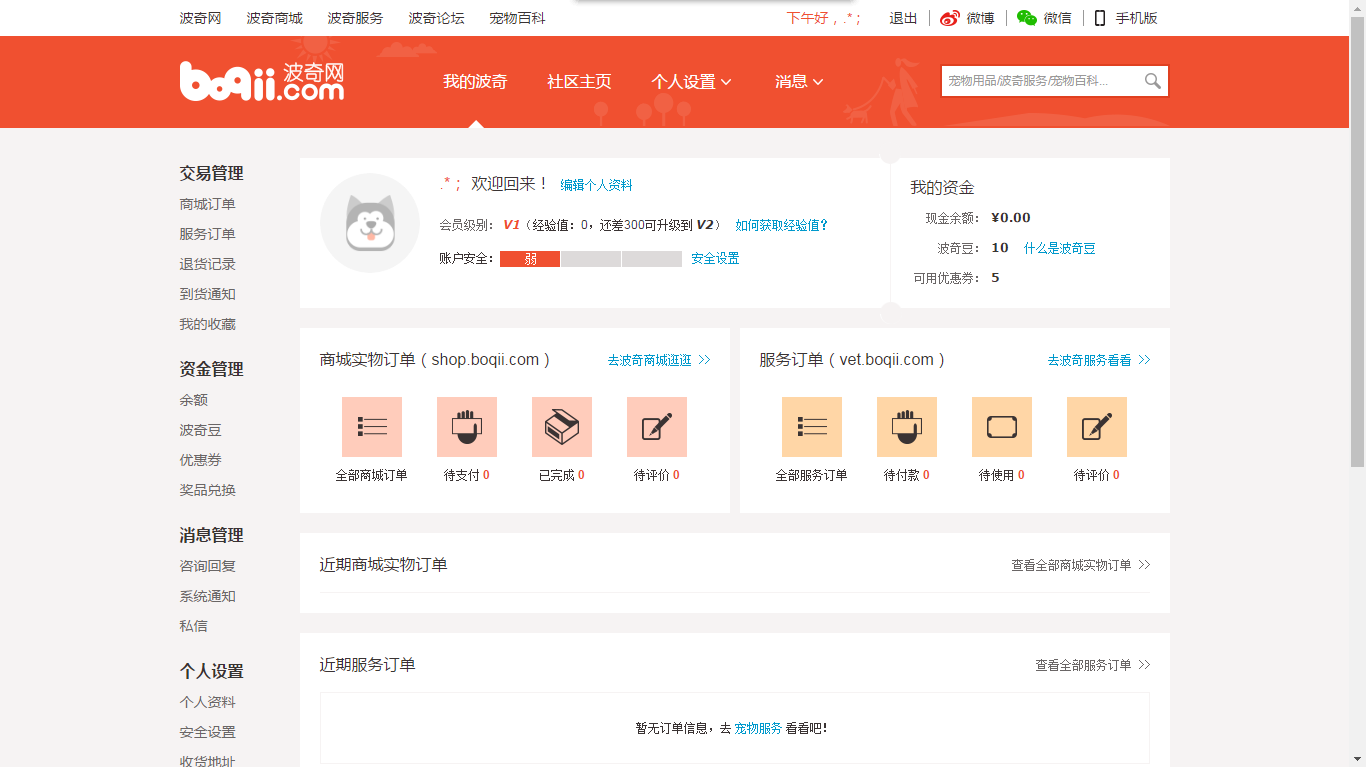This screenshot has height=767, width=1366.
Task: Click 如何获取经验值? link
Action: coord(782,225)
